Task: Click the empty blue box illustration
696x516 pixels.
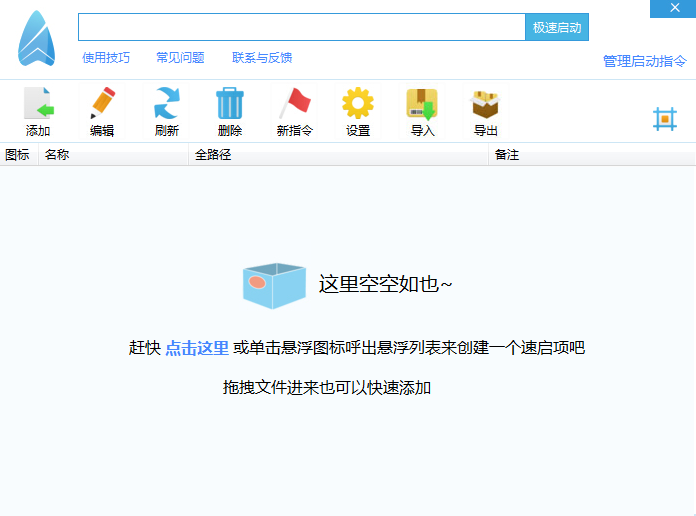Action: [x=274, y=286]
